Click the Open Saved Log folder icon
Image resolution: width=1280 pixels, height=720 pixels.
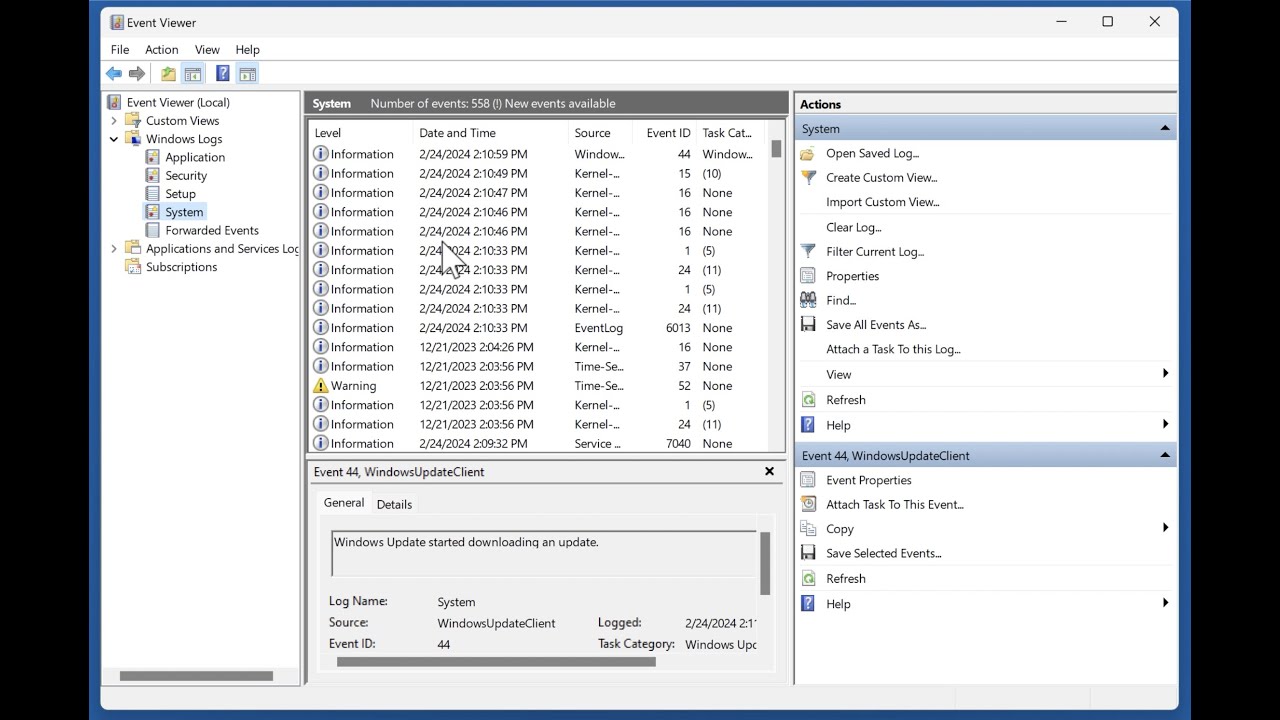pos(808,154)
